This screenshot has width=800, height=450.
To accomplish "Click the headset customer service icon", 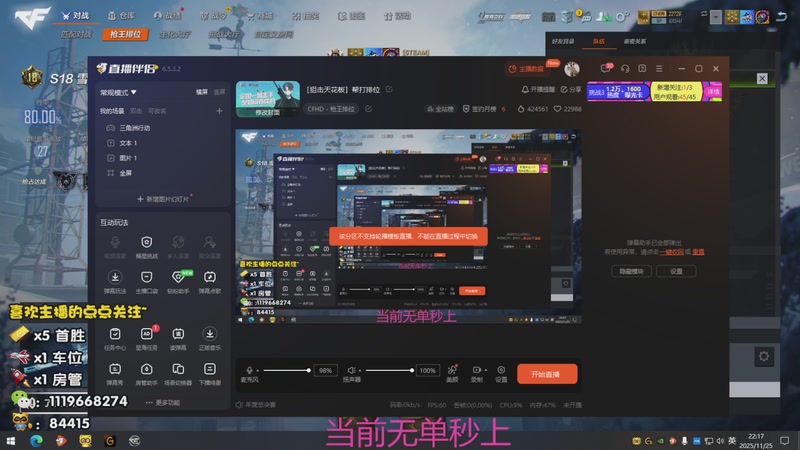I will point(625,68).
